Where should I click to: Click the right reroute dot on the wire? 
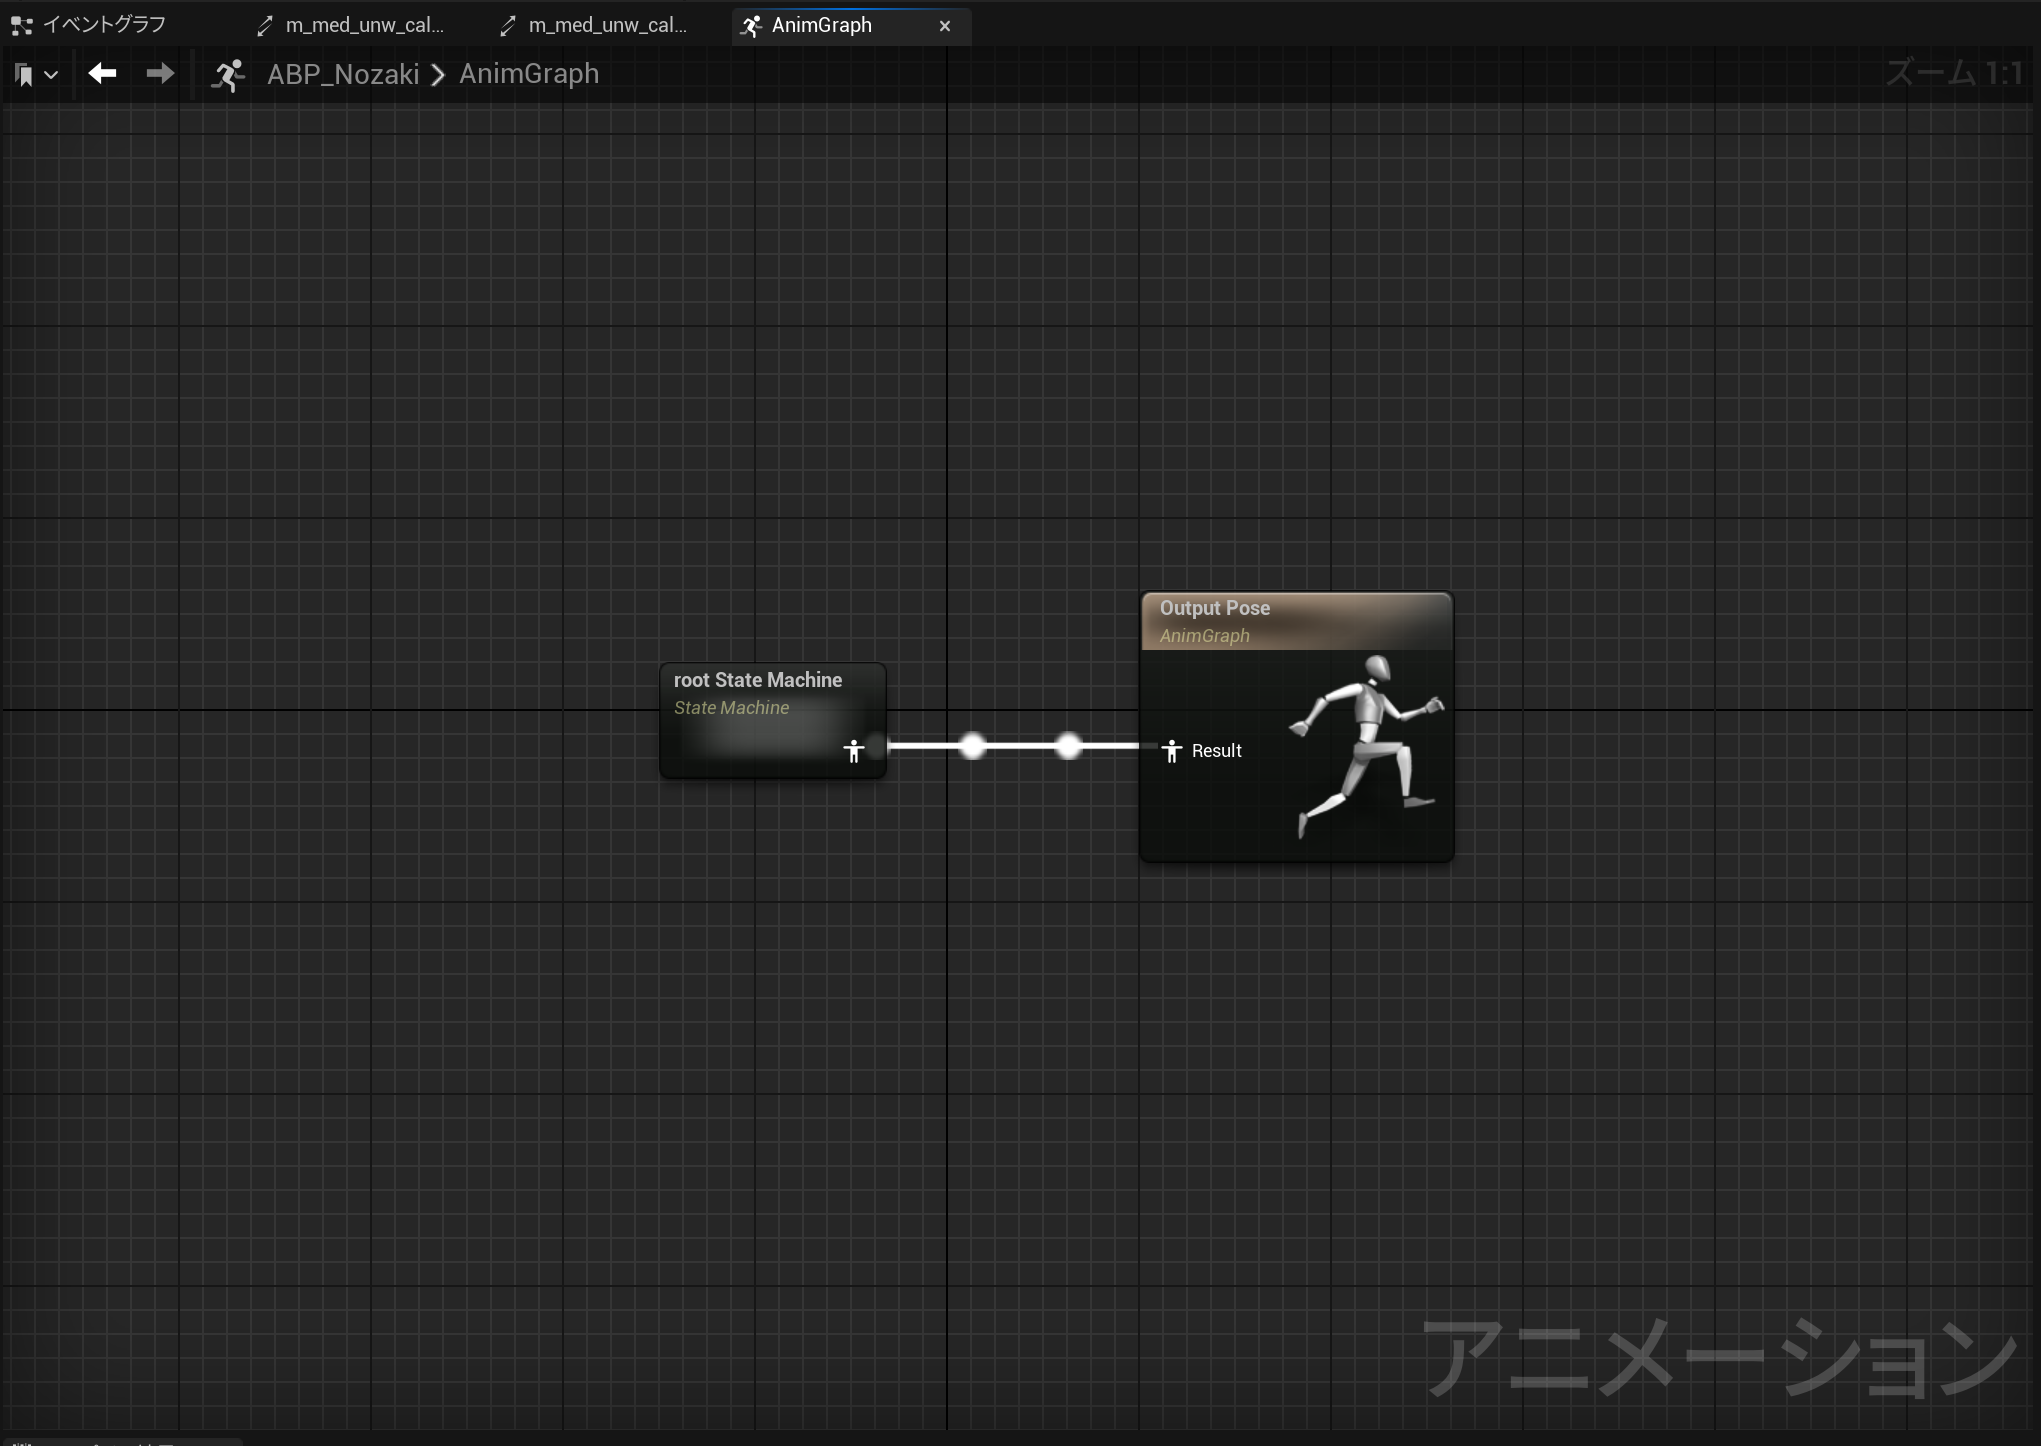[1068, 746]
